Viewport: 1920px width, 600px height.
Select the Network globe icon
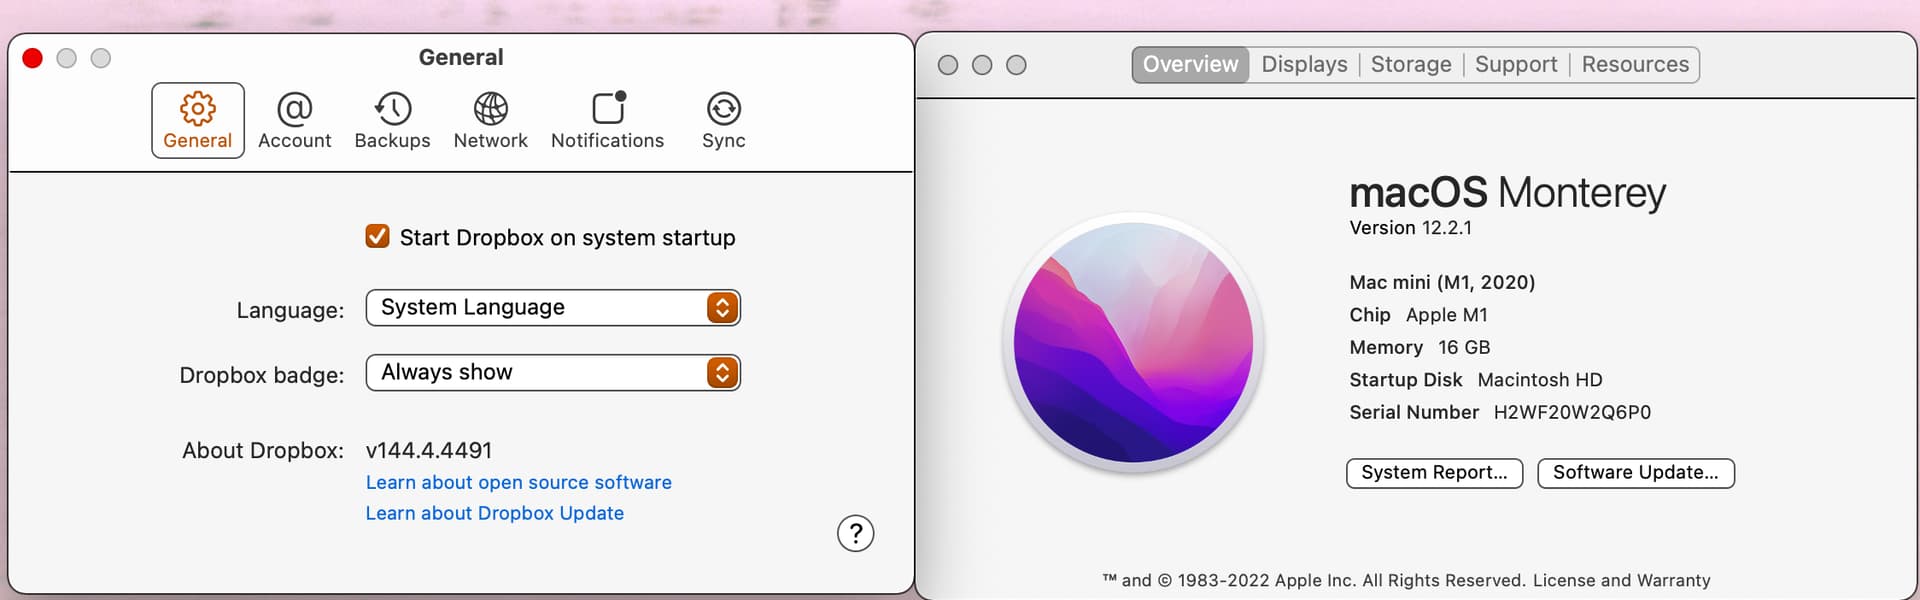pyautogui.click(x=490, y=109)
